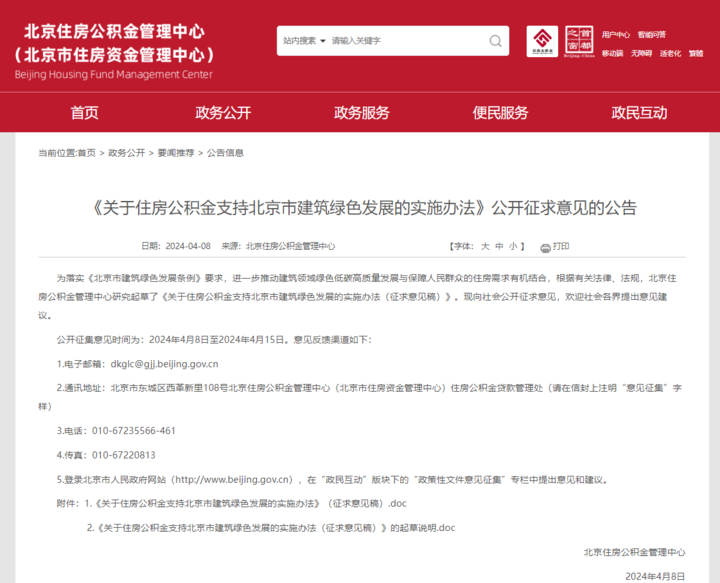Open the 政务公开 navigation item

pyautogui.click(x=223, y=112)
